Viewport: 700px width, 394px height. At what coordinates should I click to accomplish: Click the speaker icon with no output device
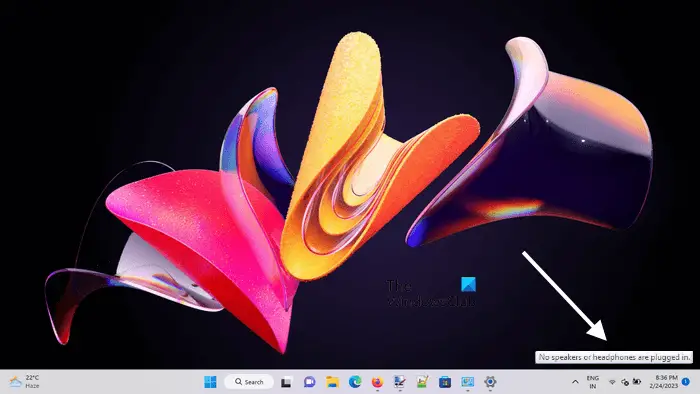[x=625, y=382]
